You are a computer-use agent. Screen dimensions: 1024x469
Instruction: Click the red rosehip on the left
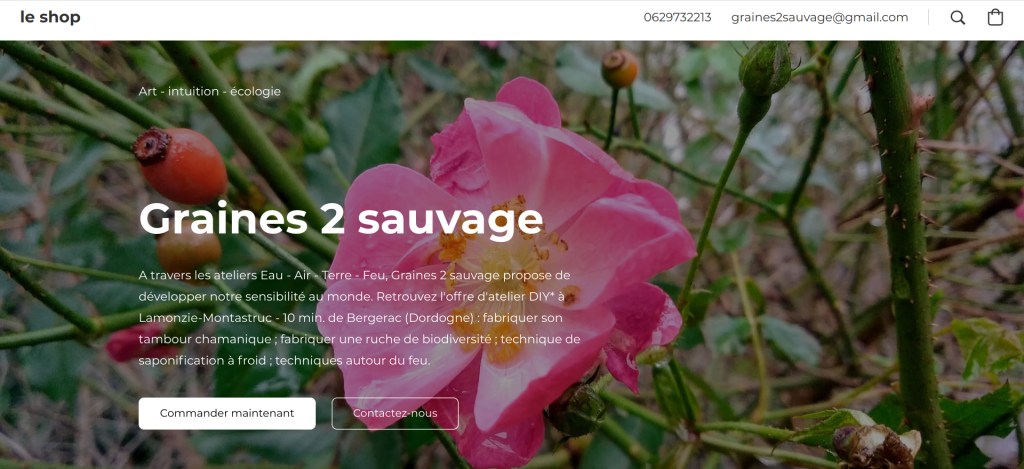coord(180,165)
